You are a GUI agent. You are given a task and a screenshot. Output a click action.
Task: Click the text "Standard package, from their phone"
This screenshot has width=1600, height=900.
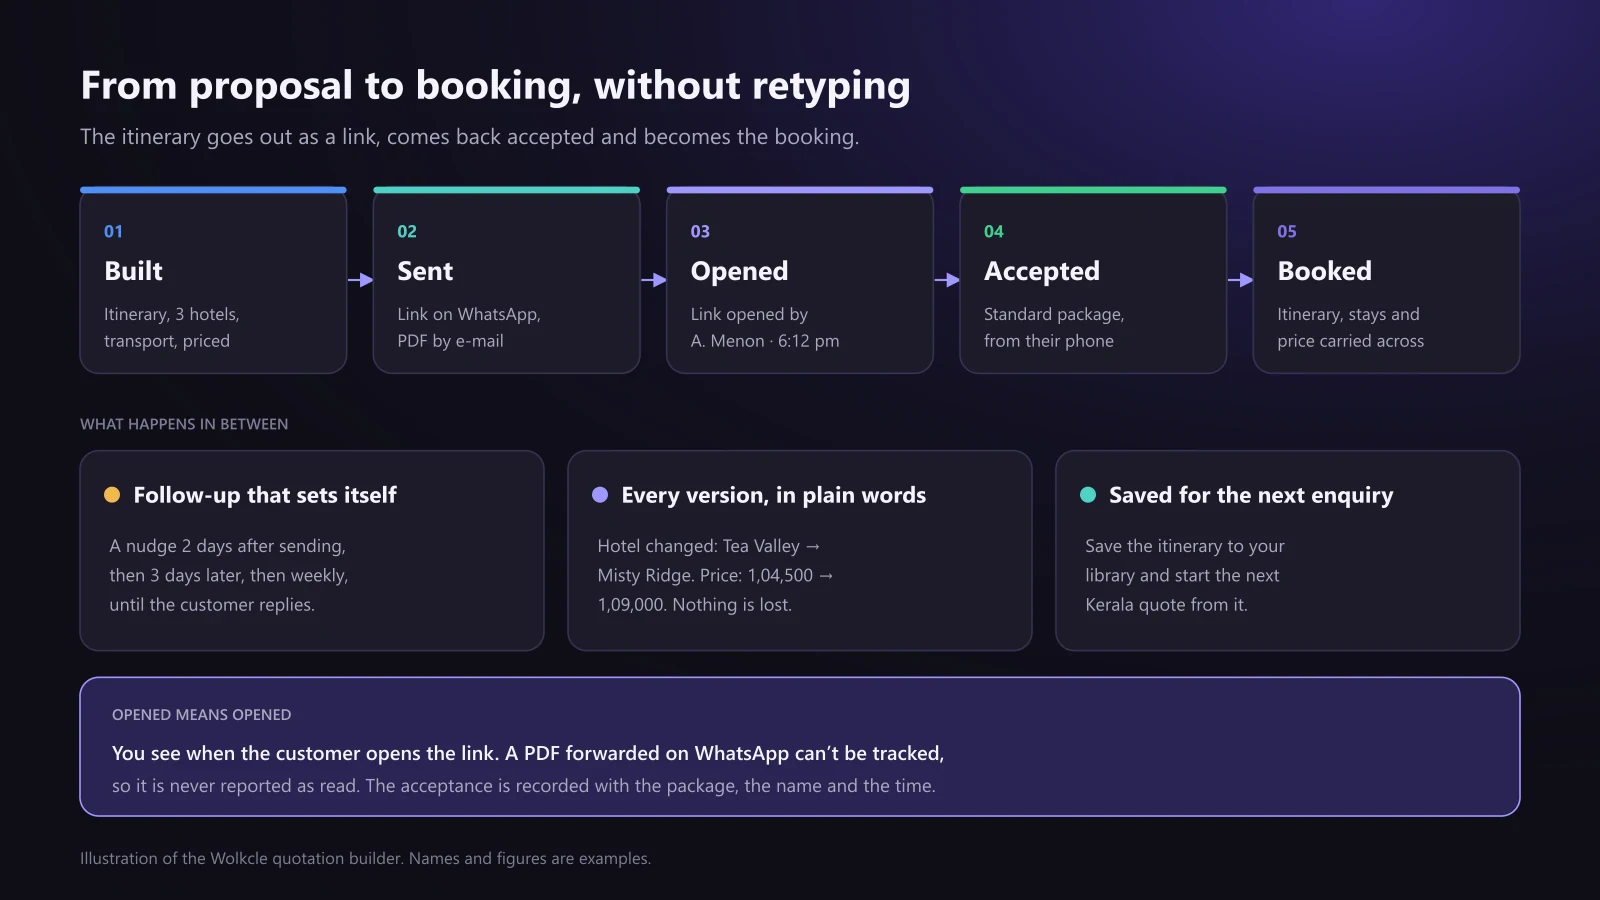1054,327
